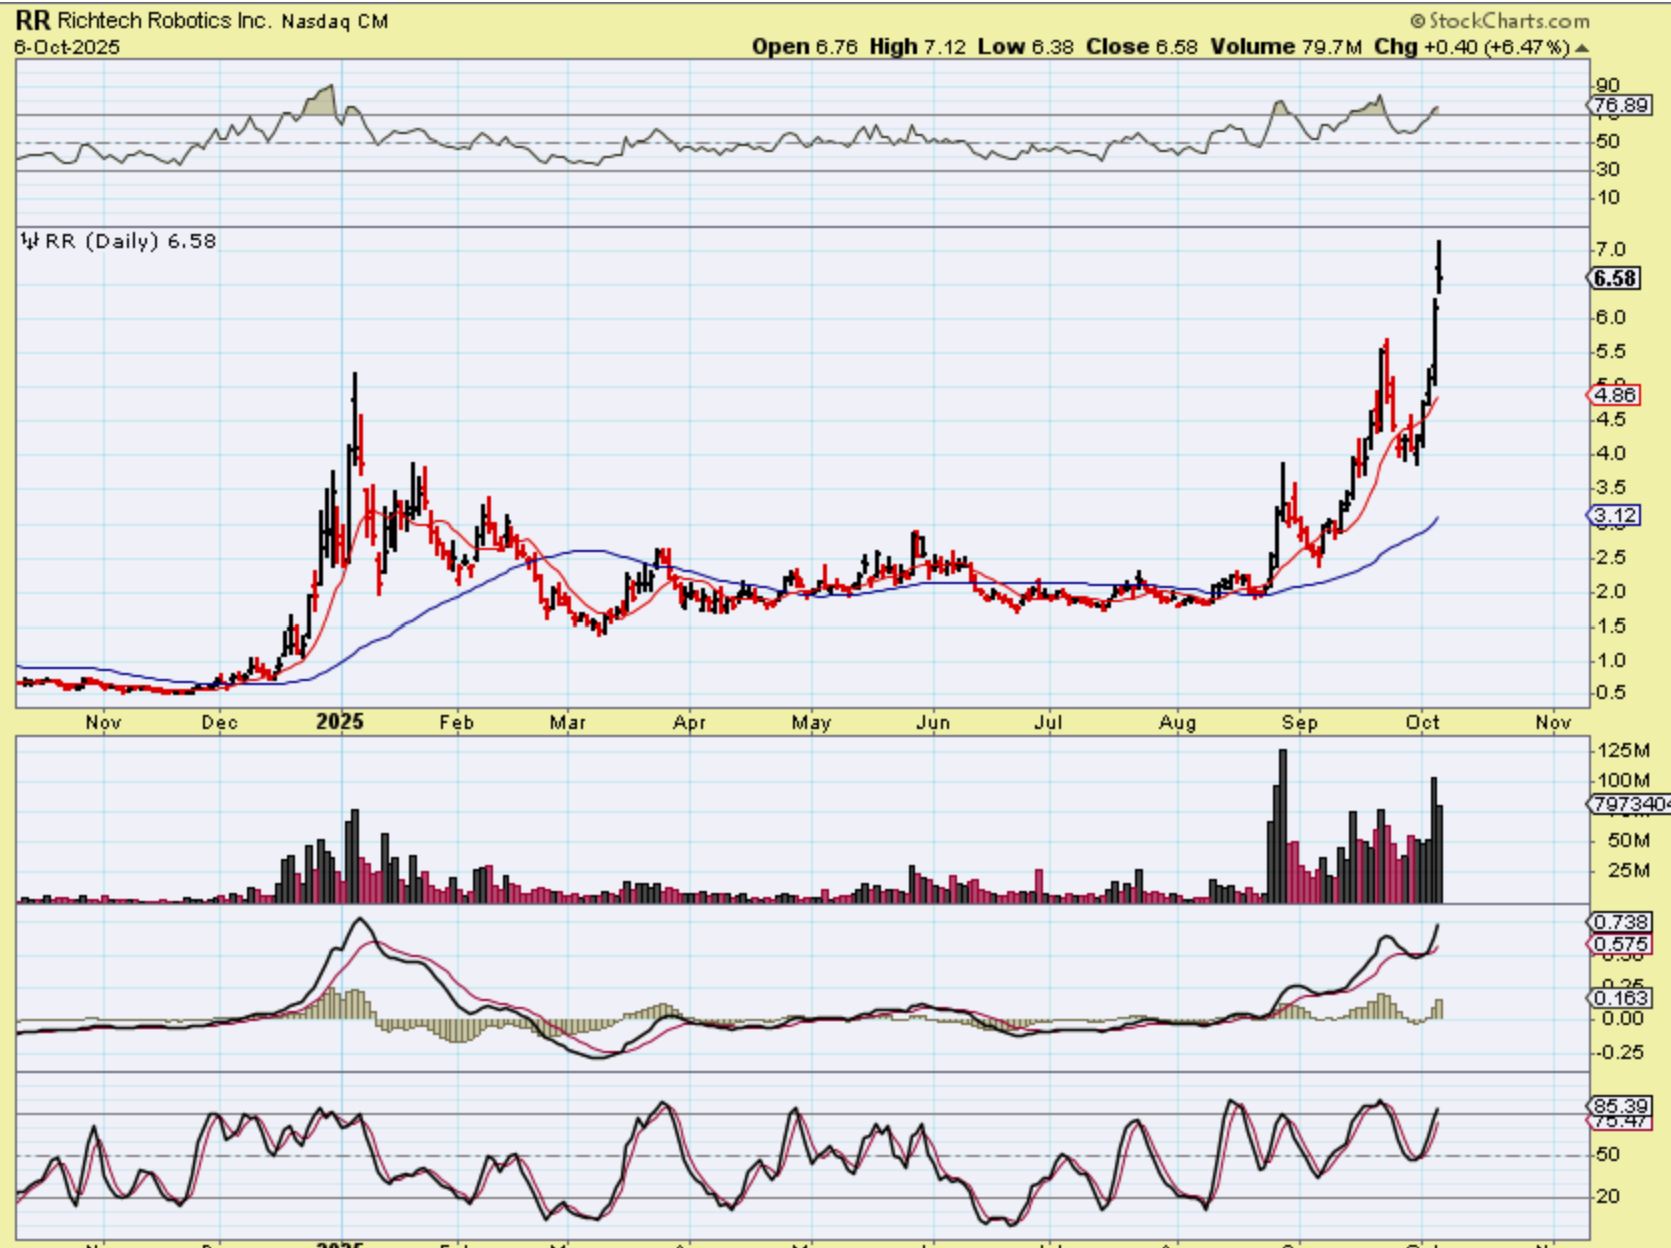
Task: Click the stochastic axis label 20
Action: click(x=1608, y=1196)
